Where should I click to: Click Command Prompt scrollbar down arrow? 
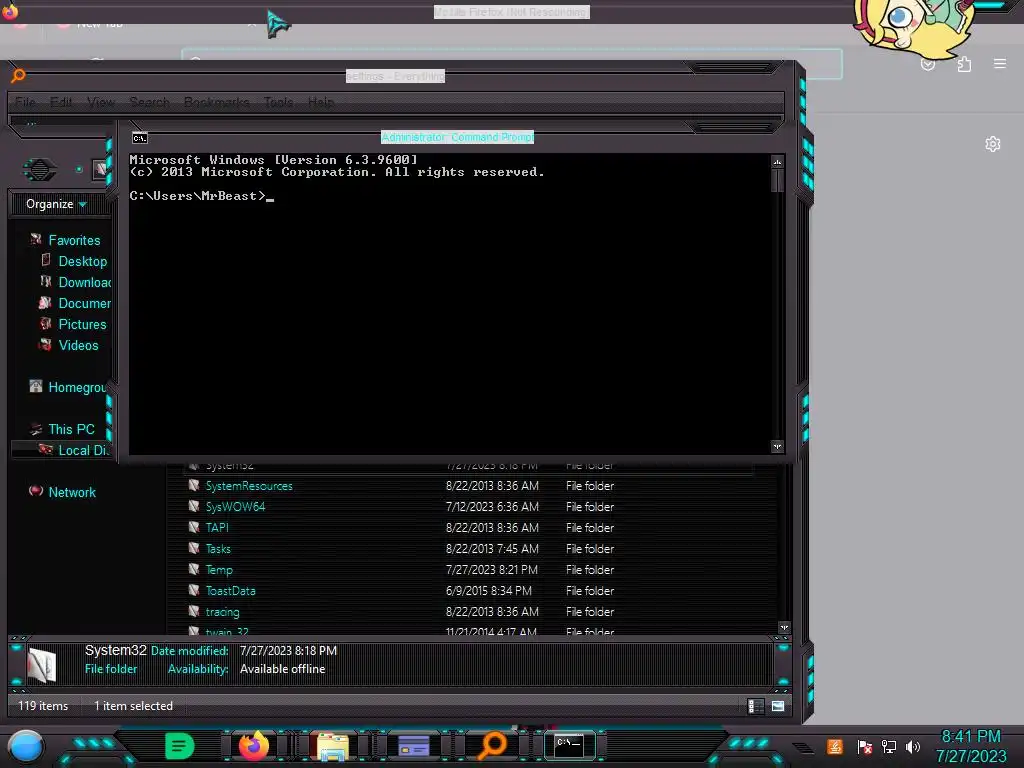click(x=777, y=447)
